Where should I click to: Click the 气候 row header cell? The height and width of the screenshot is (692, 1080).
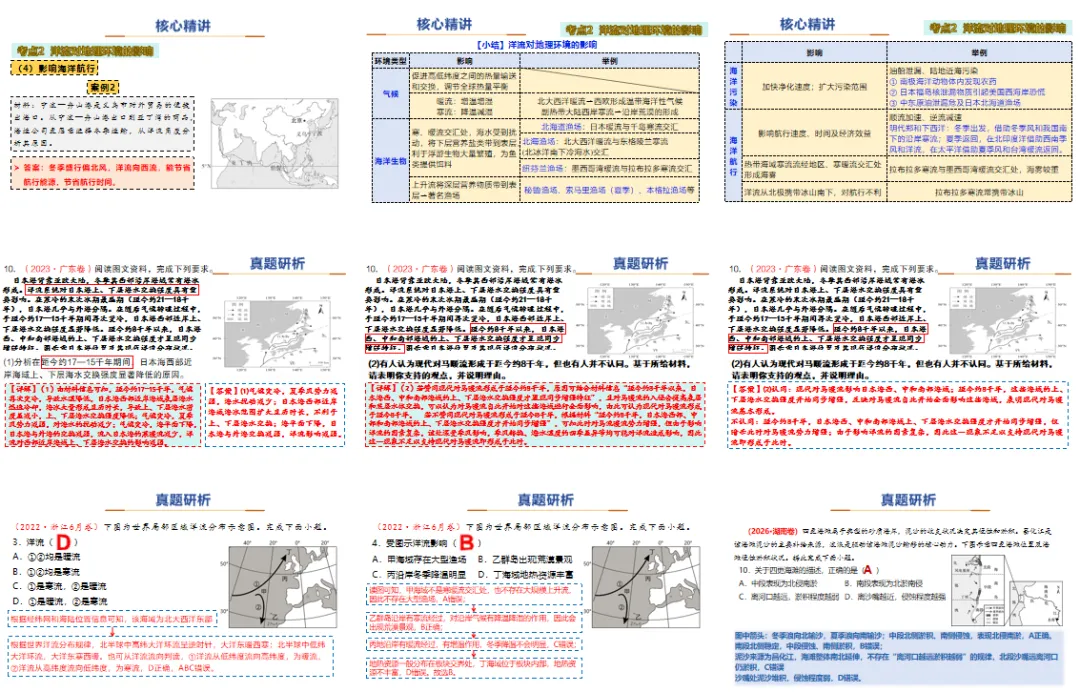(x=391, y=93)
